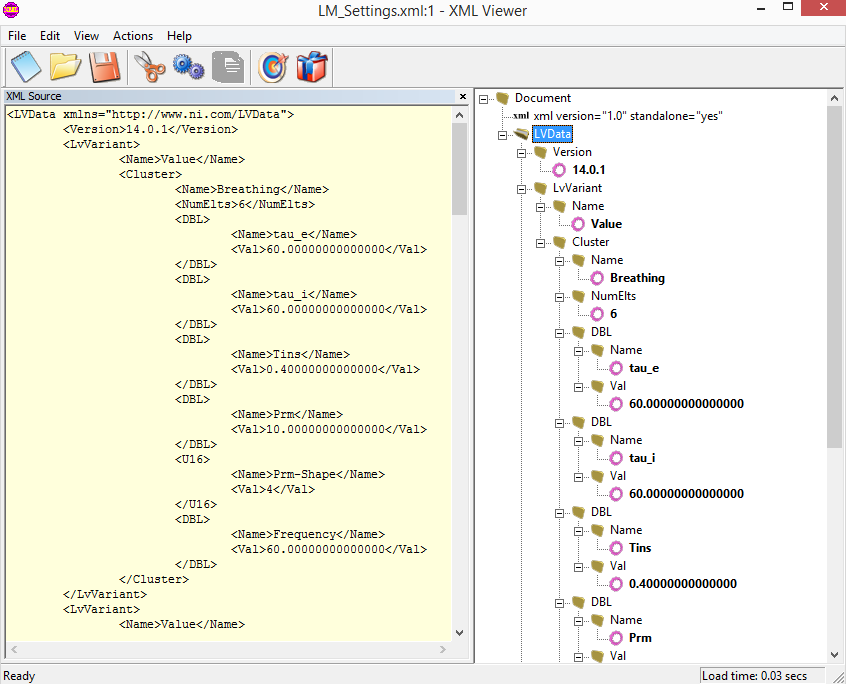Select the Breathing value in the tree
The image size is (846, 684).
tap(637, 278)
